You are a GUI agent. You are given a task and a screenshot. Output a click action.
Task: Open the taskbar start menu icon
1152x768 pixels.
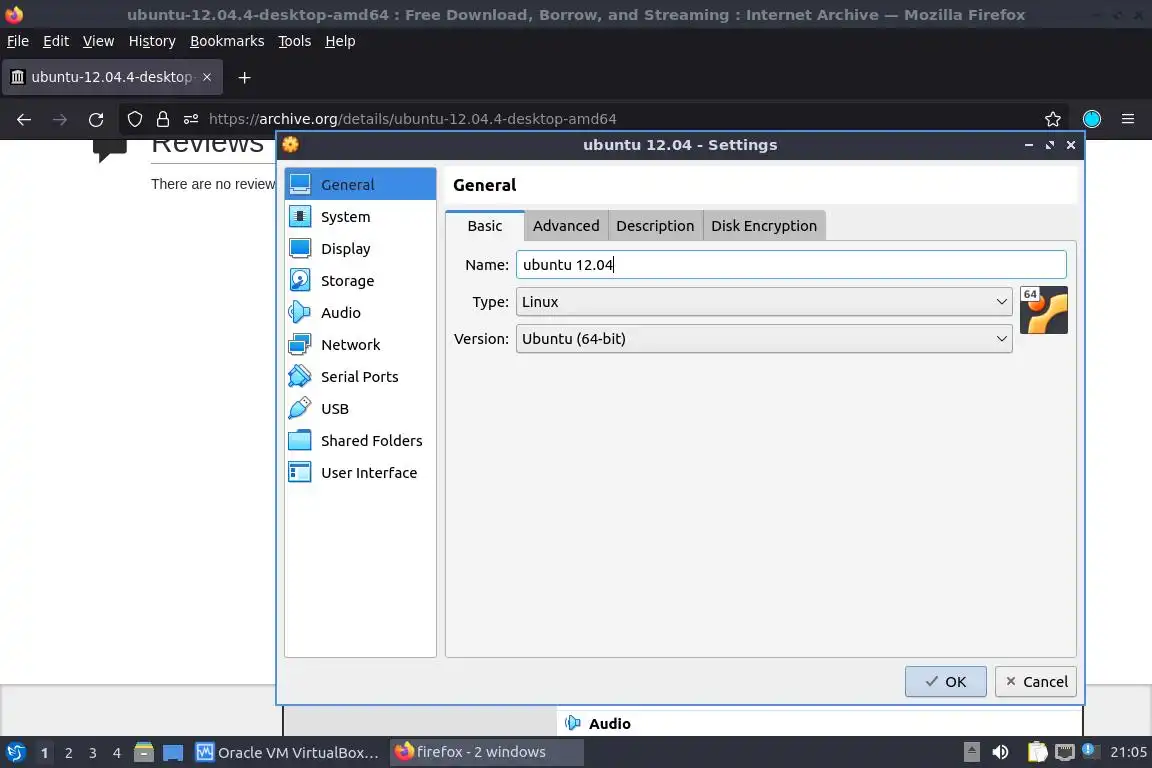tap(16, 753)
